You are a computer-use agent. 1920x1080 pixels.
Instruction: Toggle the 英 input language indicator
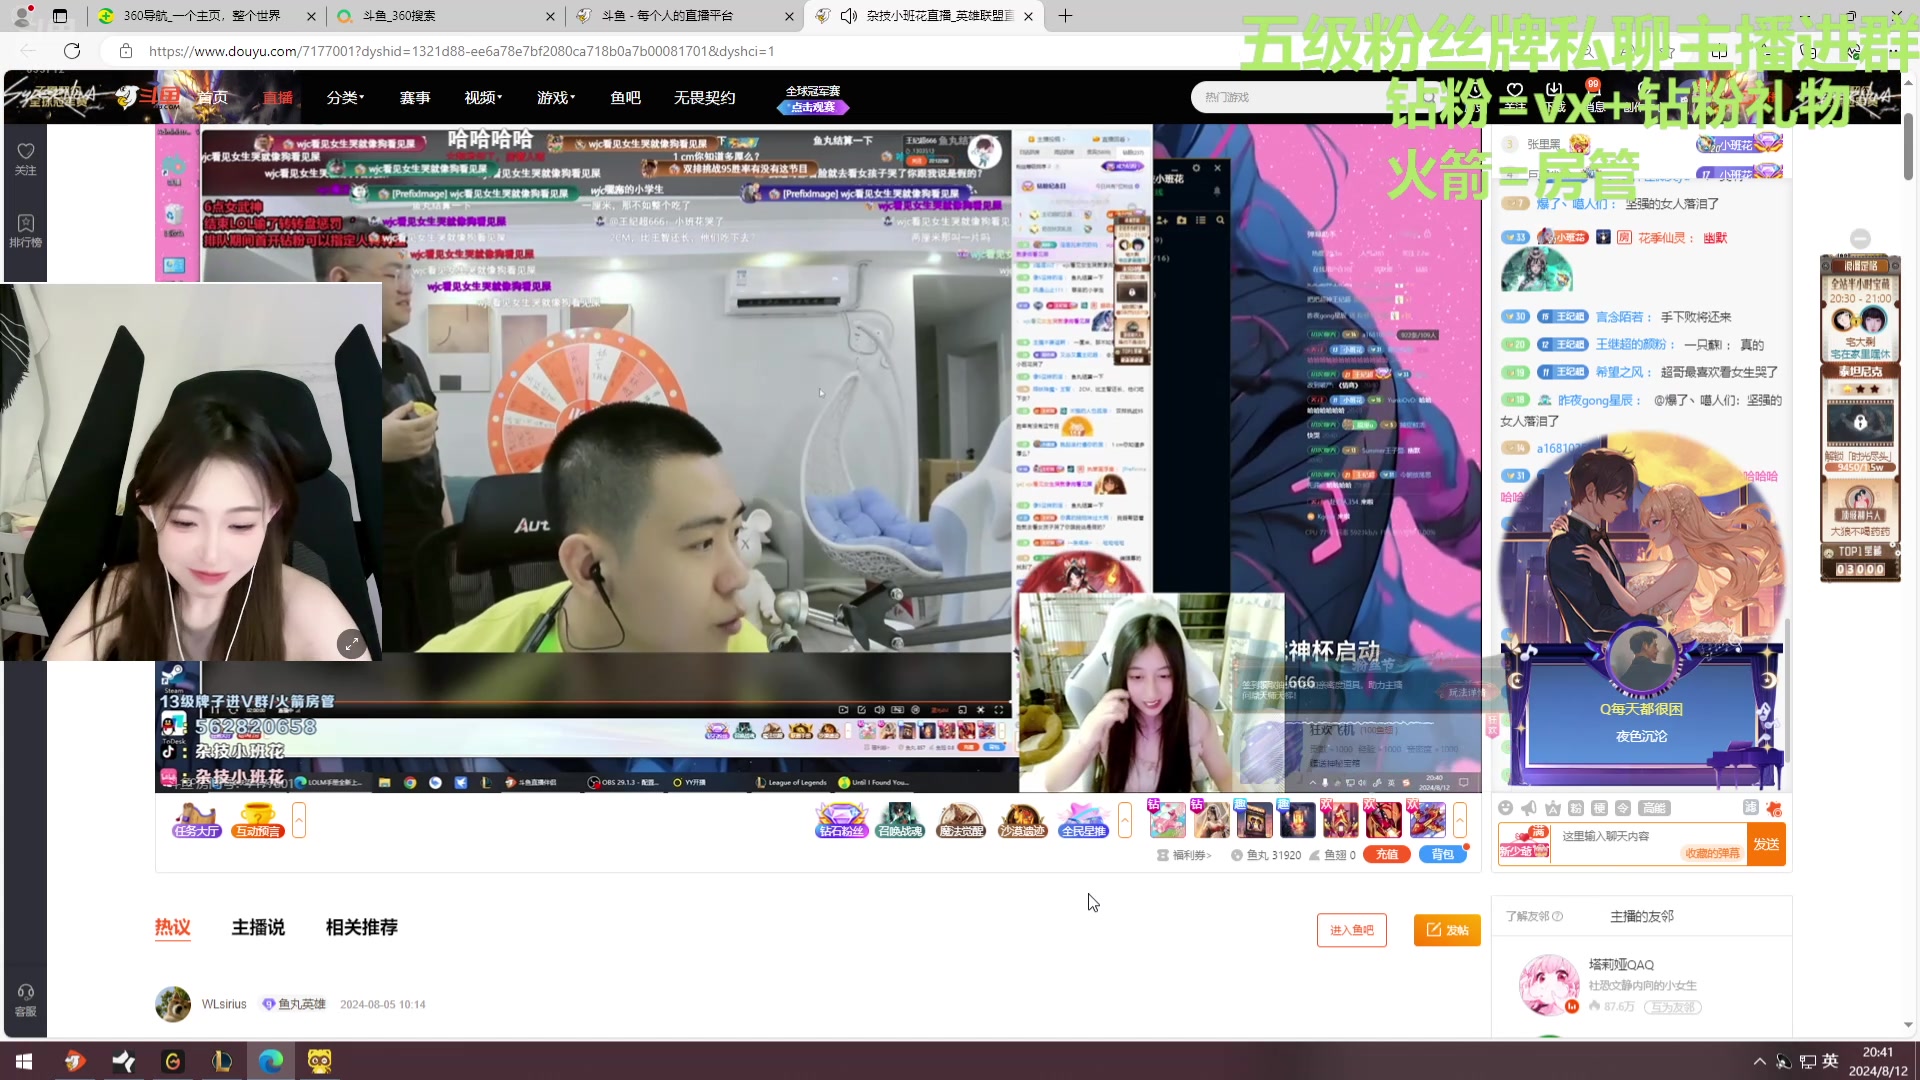click(x=1830, y=1061)
